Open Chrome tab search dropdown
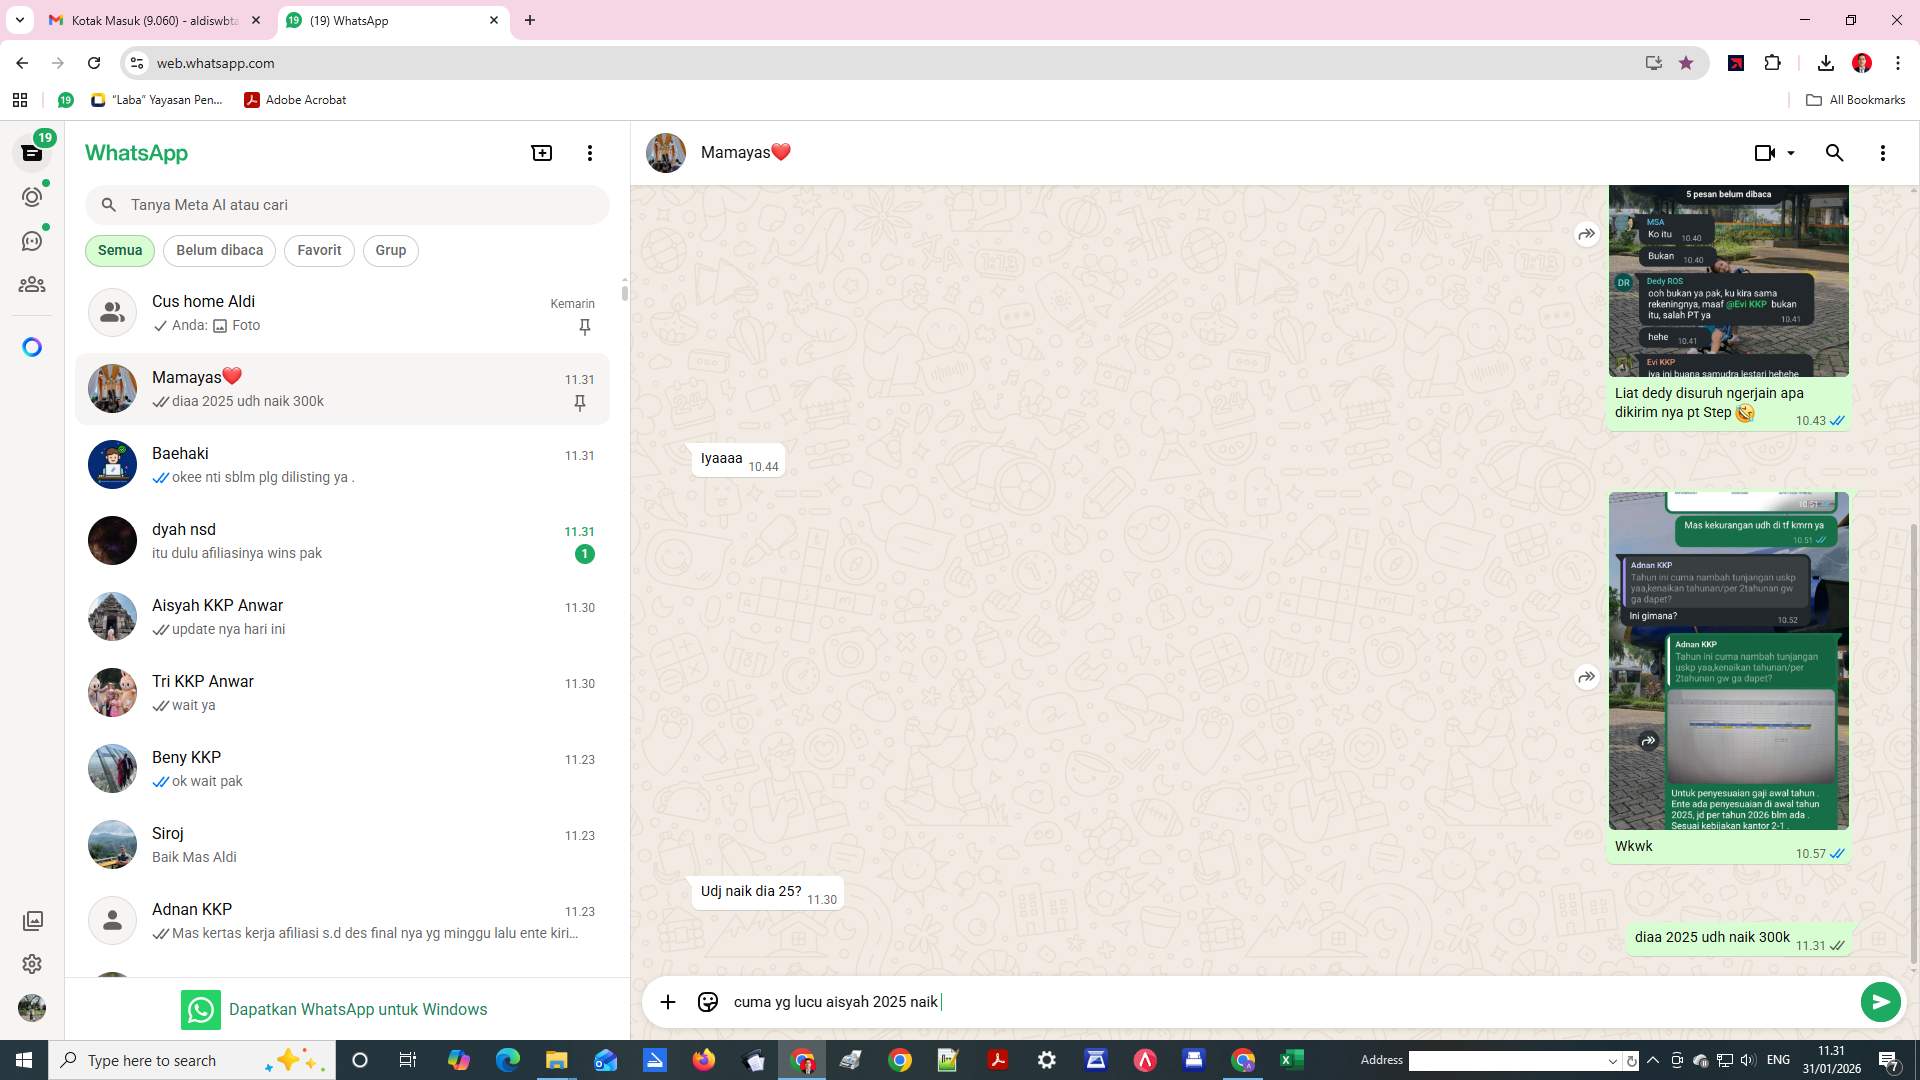 [x=18, y=20]
